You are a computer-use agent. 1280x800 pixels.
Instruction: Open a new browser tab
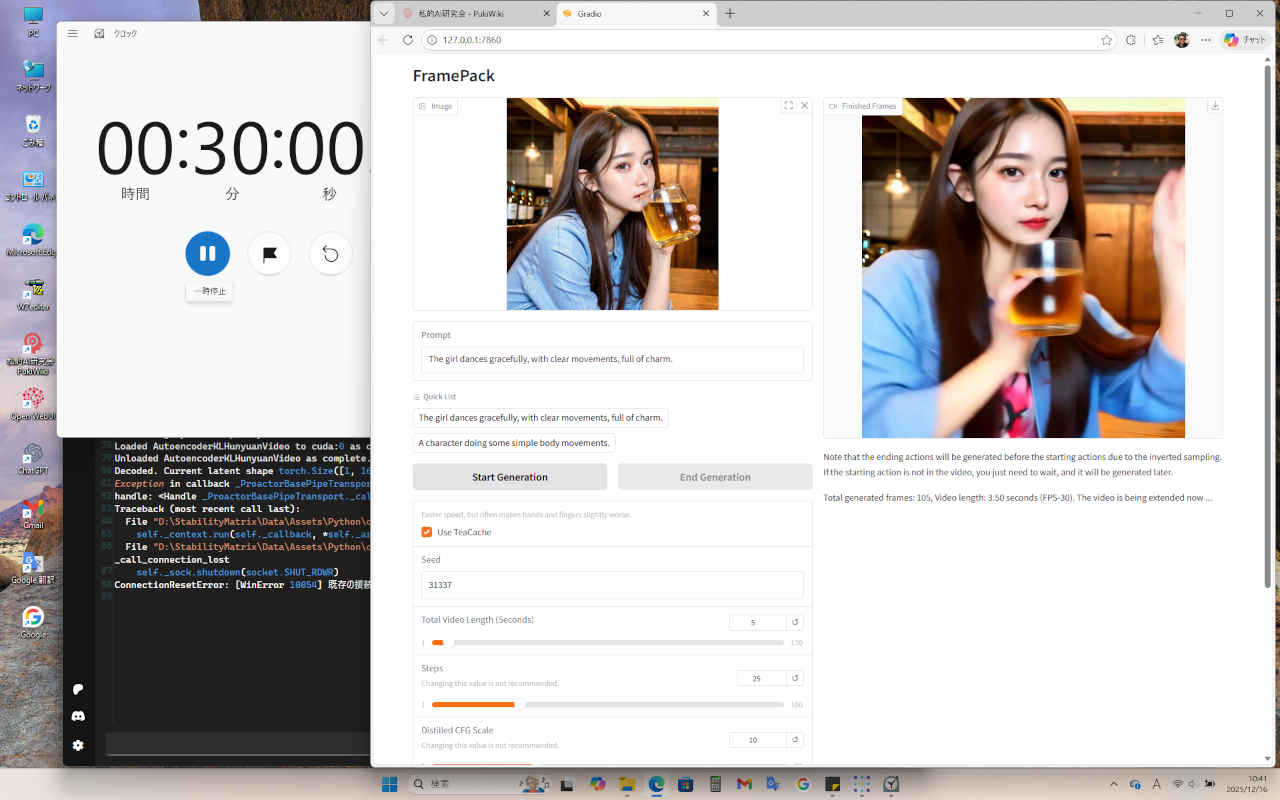(x=730, y=14)
